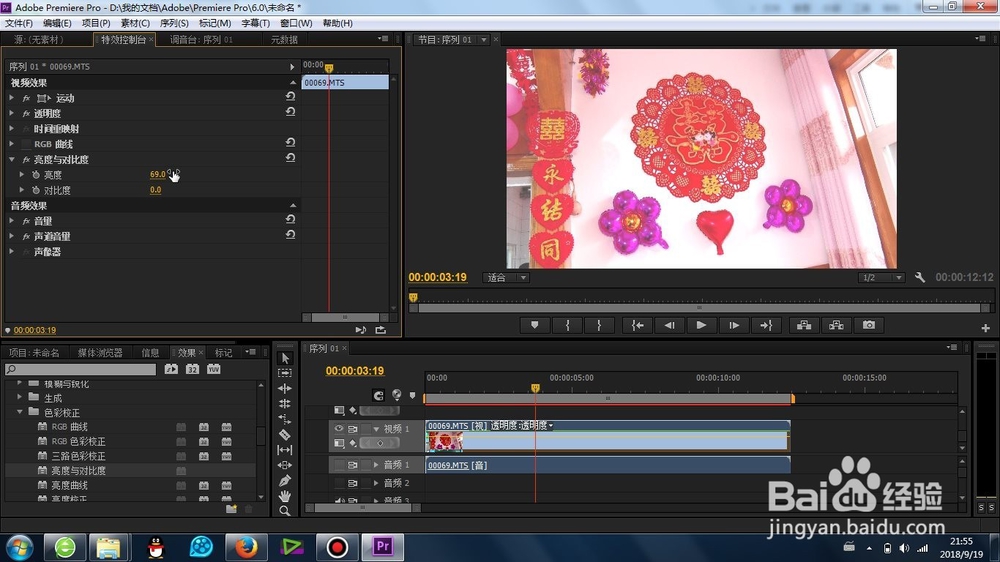The image size is (1000, 562).
Task: Expand the 声道音量 audio effect
Action: pos(11,236)
